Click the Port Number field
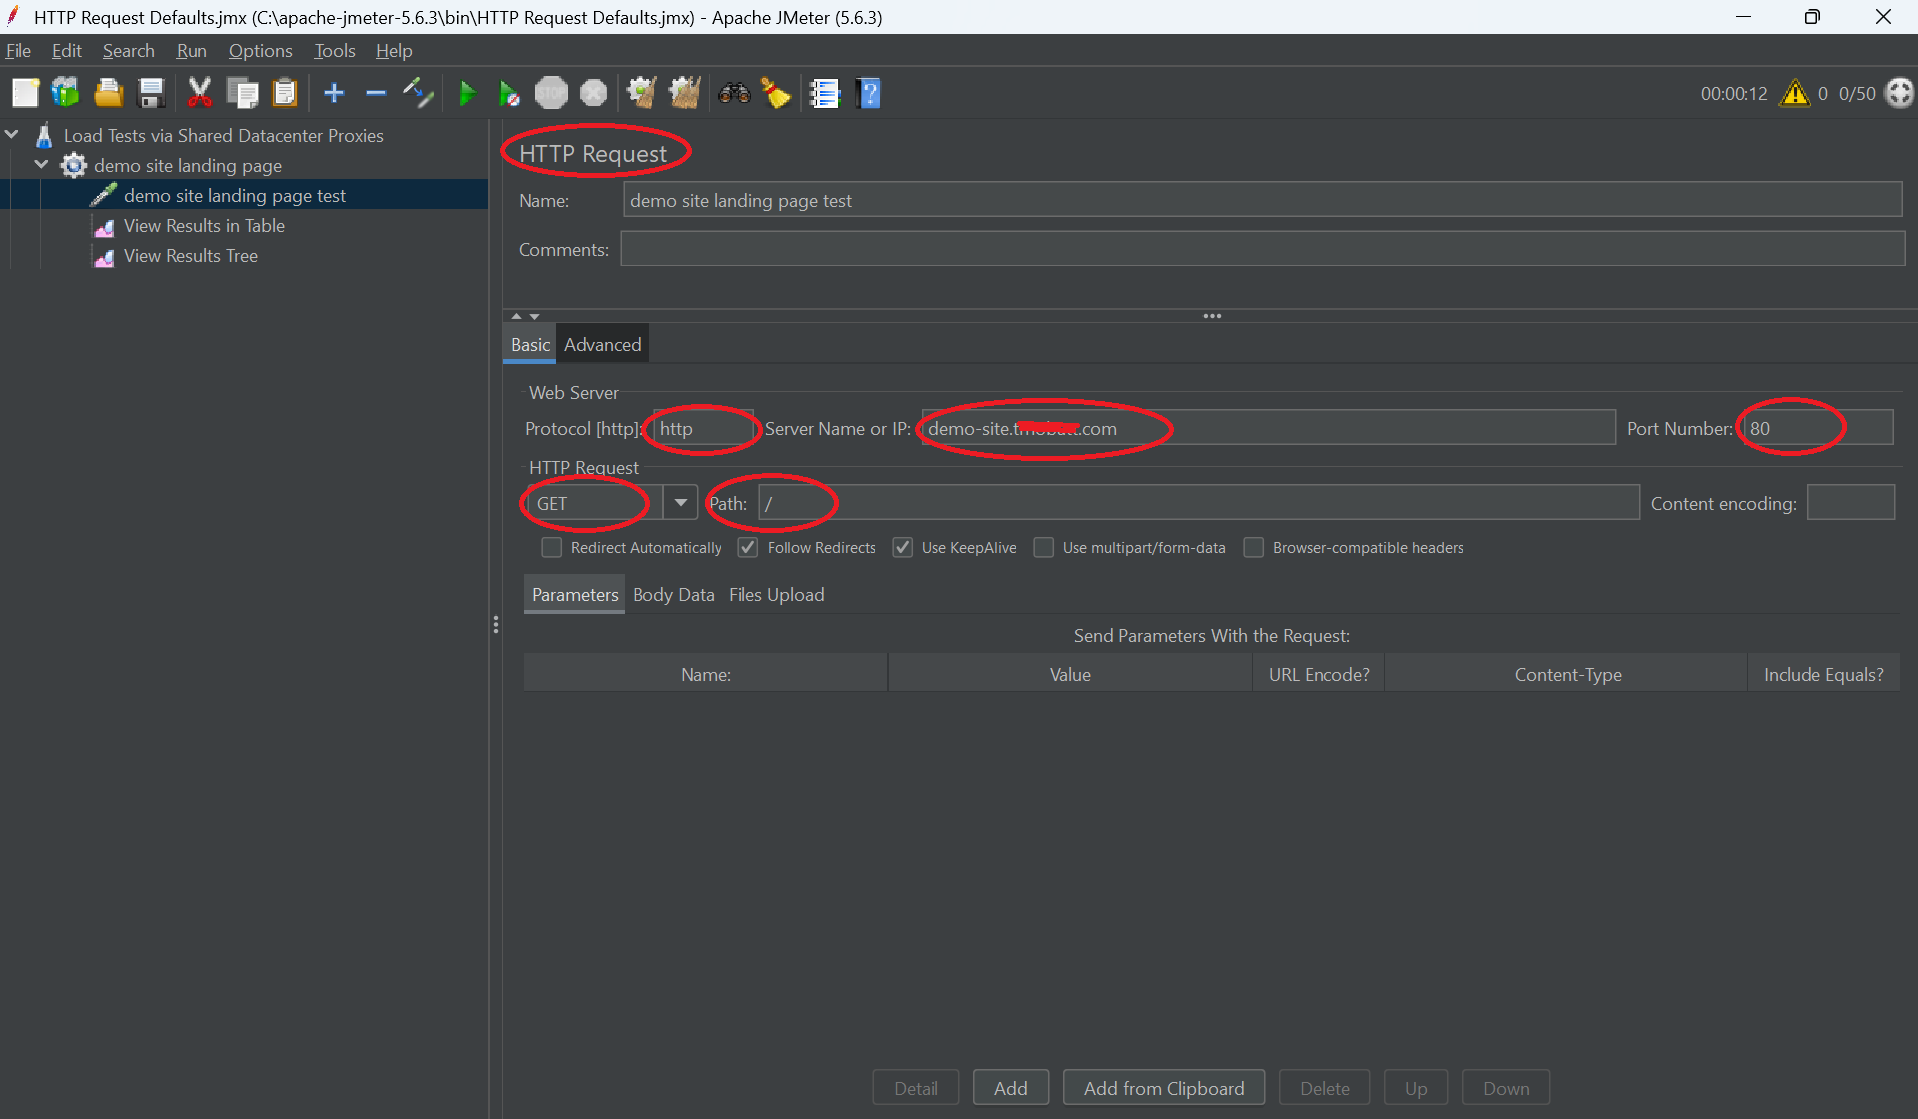This screenshot has height=1119, width=1918. [x=1817, y=427]
